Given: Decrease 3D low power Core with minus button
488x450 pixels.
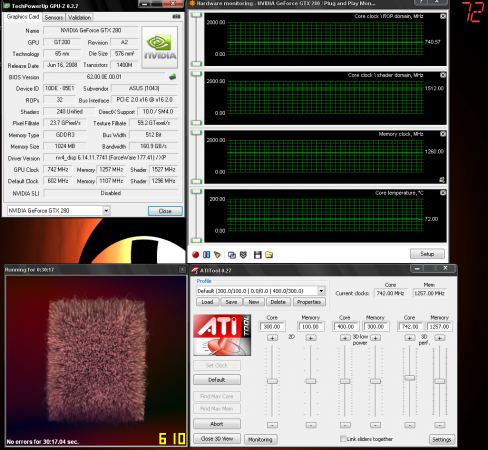Looking at the screenshot, I should coord(345,425).
